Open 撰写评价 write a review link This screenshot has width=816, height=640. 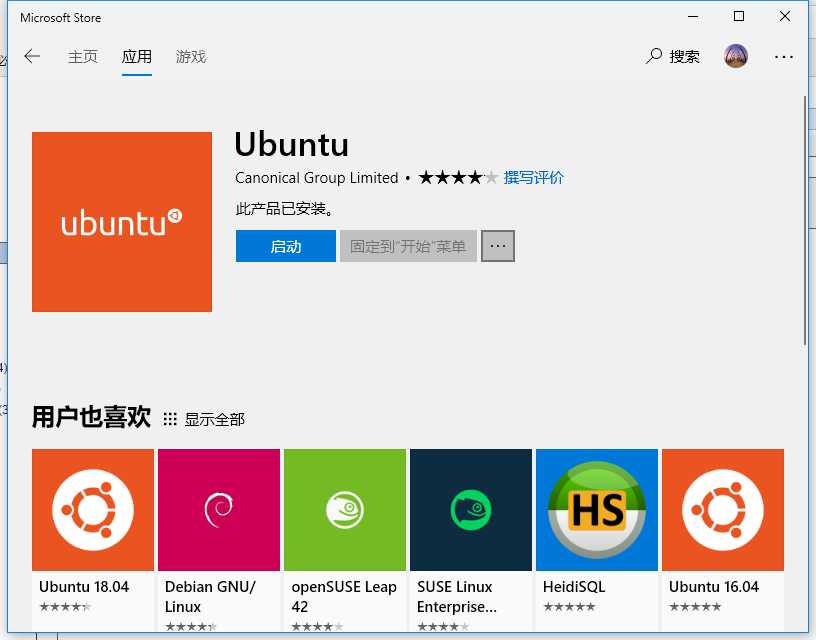pyautogui.click(x=533, y=177)
